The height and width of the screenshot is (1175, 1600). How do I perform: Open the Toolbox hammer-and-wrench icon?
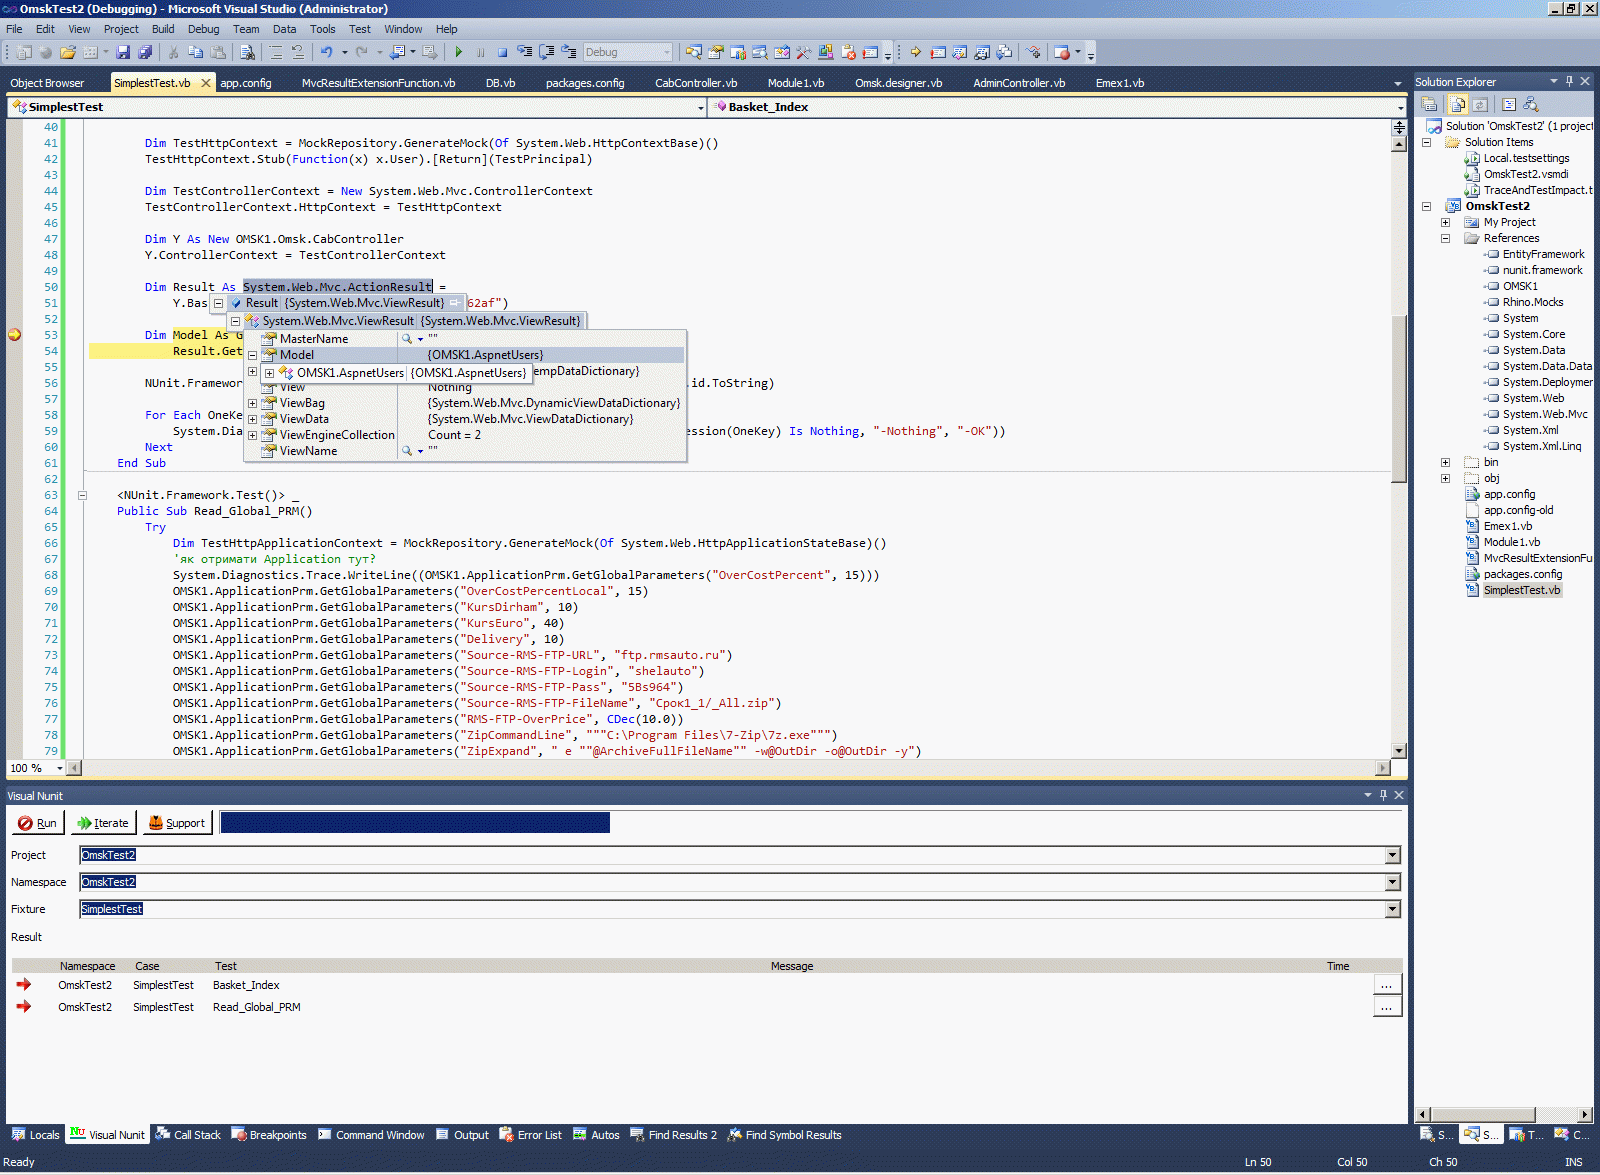(x=803, y=52)
